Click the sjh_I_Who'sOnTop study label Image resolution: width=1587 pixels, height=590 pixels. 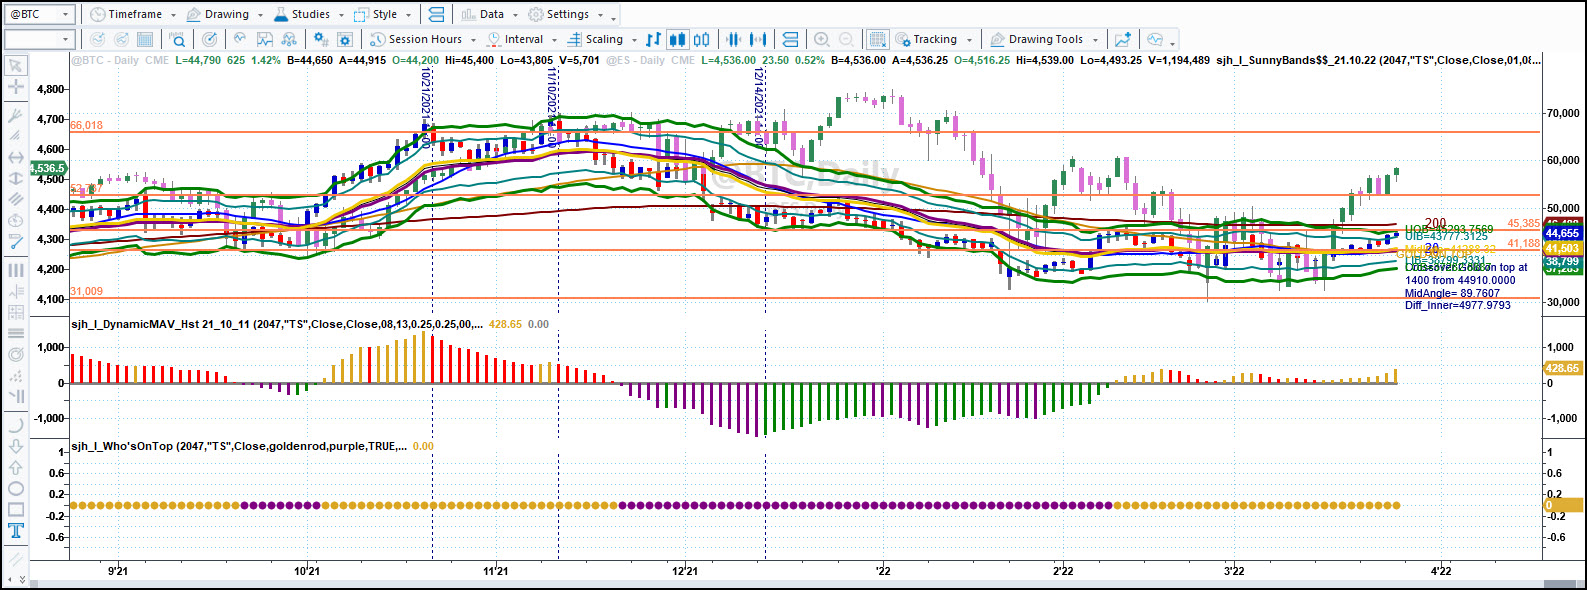click(240, 446)
